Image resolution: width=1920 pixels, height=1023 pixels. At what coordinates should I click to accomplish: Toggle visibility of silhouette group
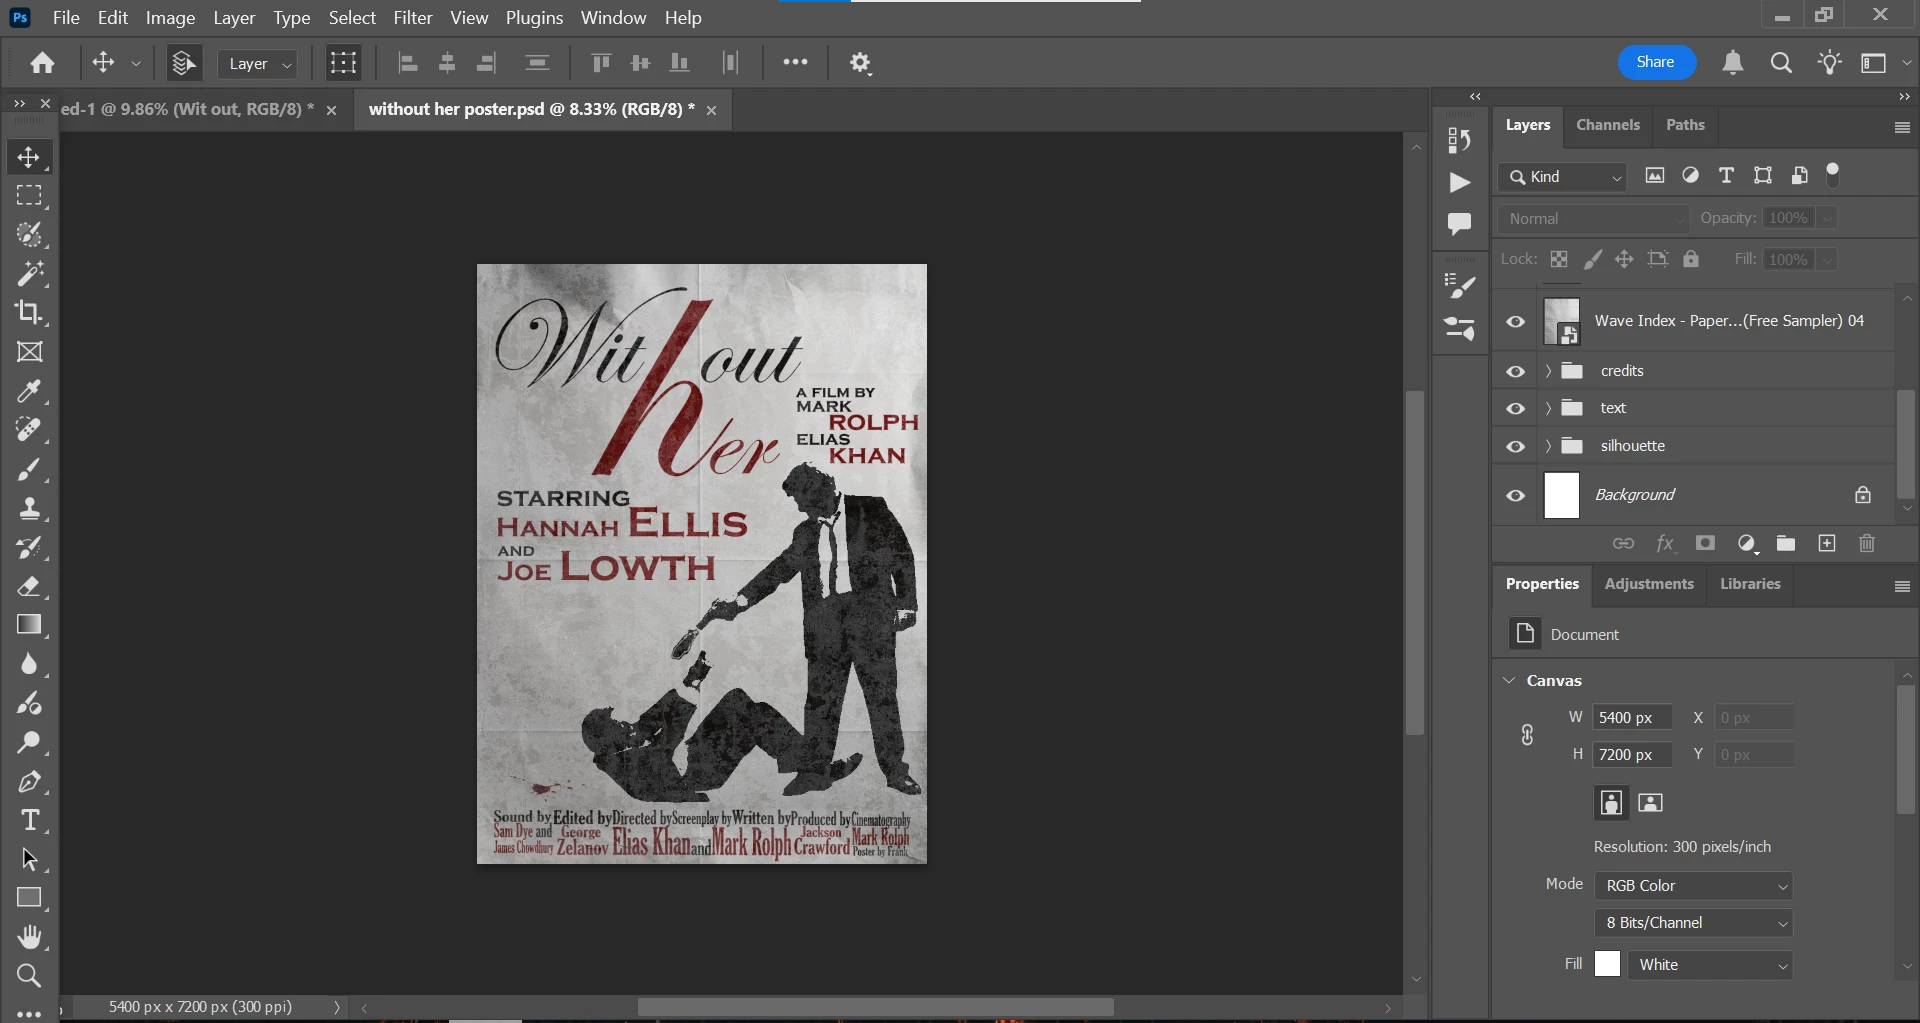coord(1516,446)
